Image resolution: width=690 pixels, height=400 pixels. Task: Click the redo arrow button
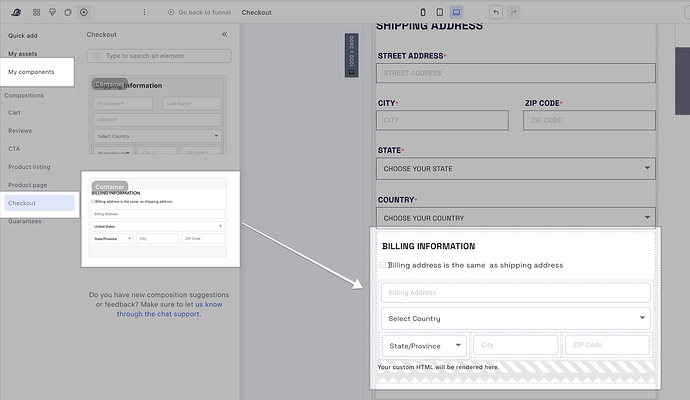pos(514,12)
